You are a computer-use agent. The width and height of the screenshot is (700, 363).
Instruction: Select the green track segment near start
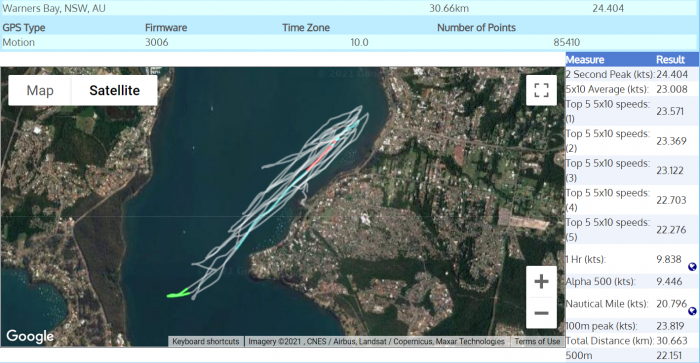coord(178,293)
